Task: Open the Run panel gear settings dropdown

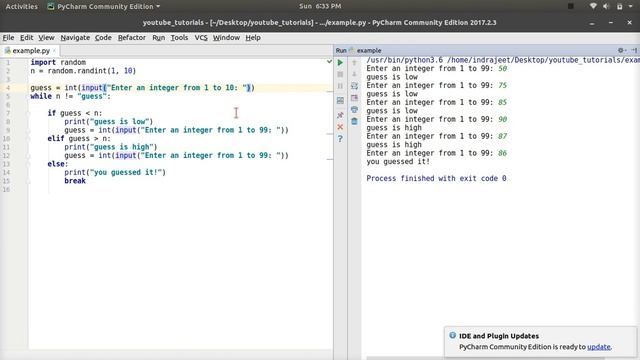Action: (x=622, y=50)
